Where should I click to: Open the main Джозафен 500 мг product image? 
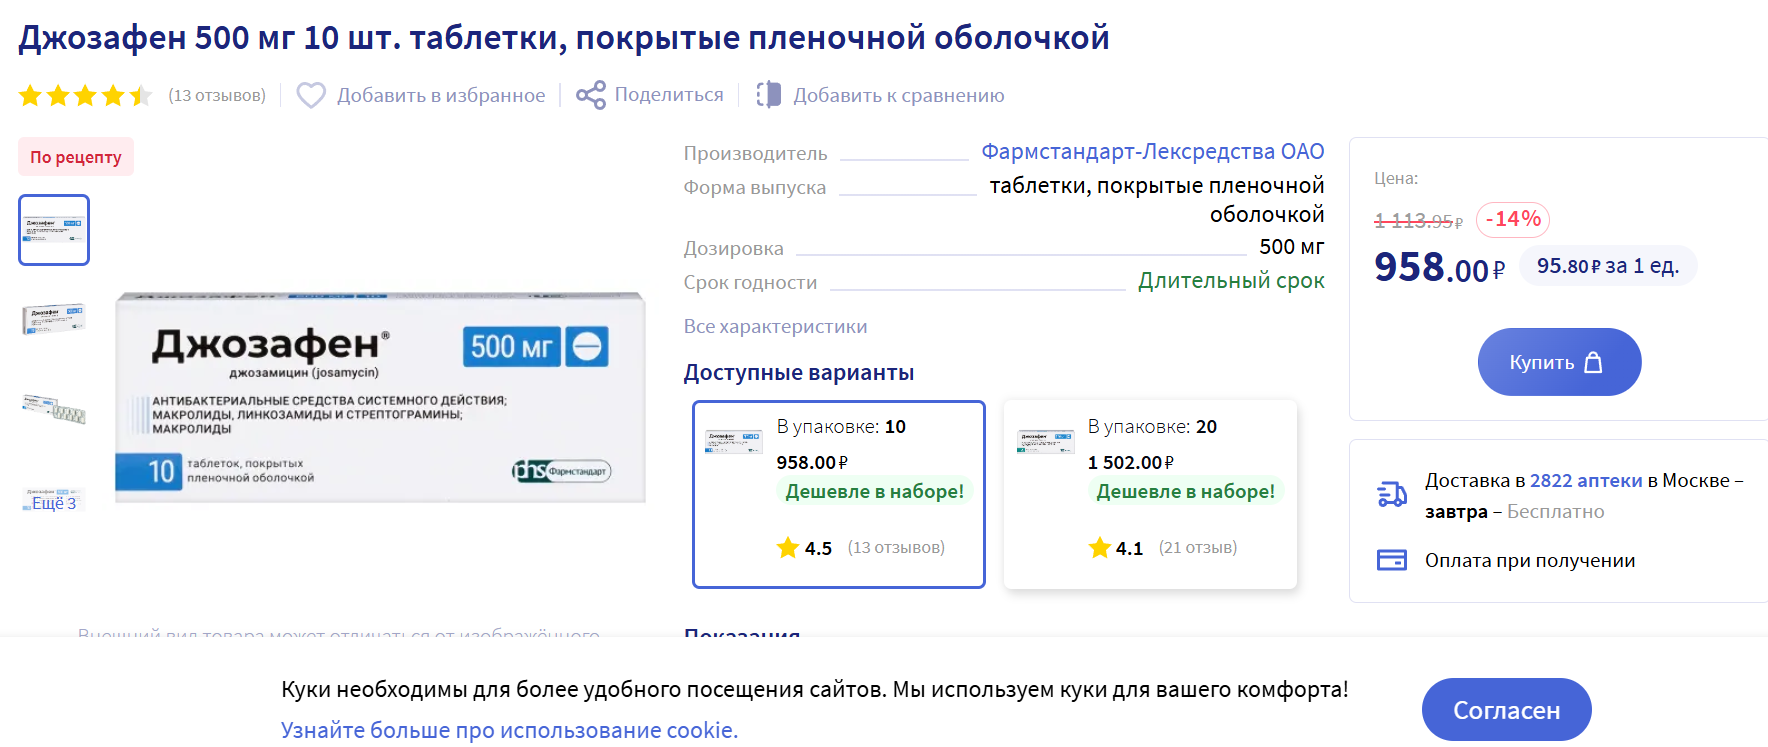[380, 397]
